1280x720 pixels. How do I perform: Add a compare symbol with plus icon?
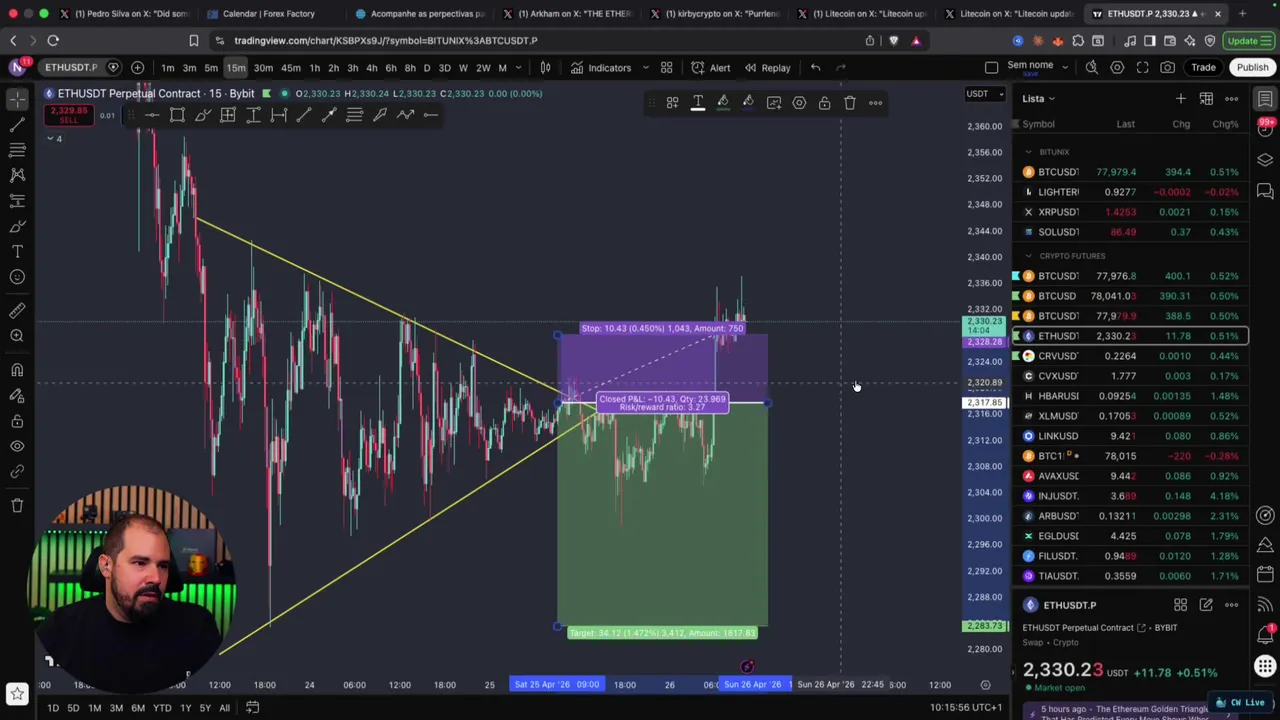click(137, 67)
